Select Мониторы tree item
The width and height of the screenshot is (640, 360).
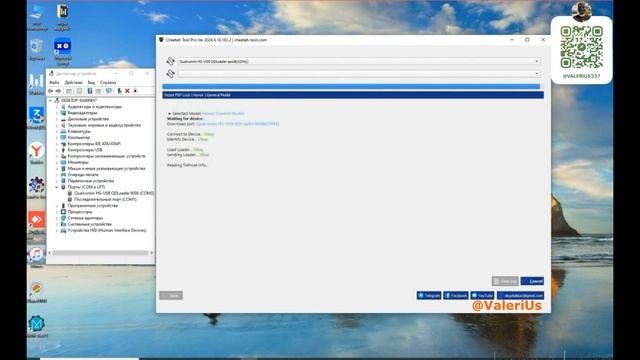pyautogui.click(x=78, y=162)
